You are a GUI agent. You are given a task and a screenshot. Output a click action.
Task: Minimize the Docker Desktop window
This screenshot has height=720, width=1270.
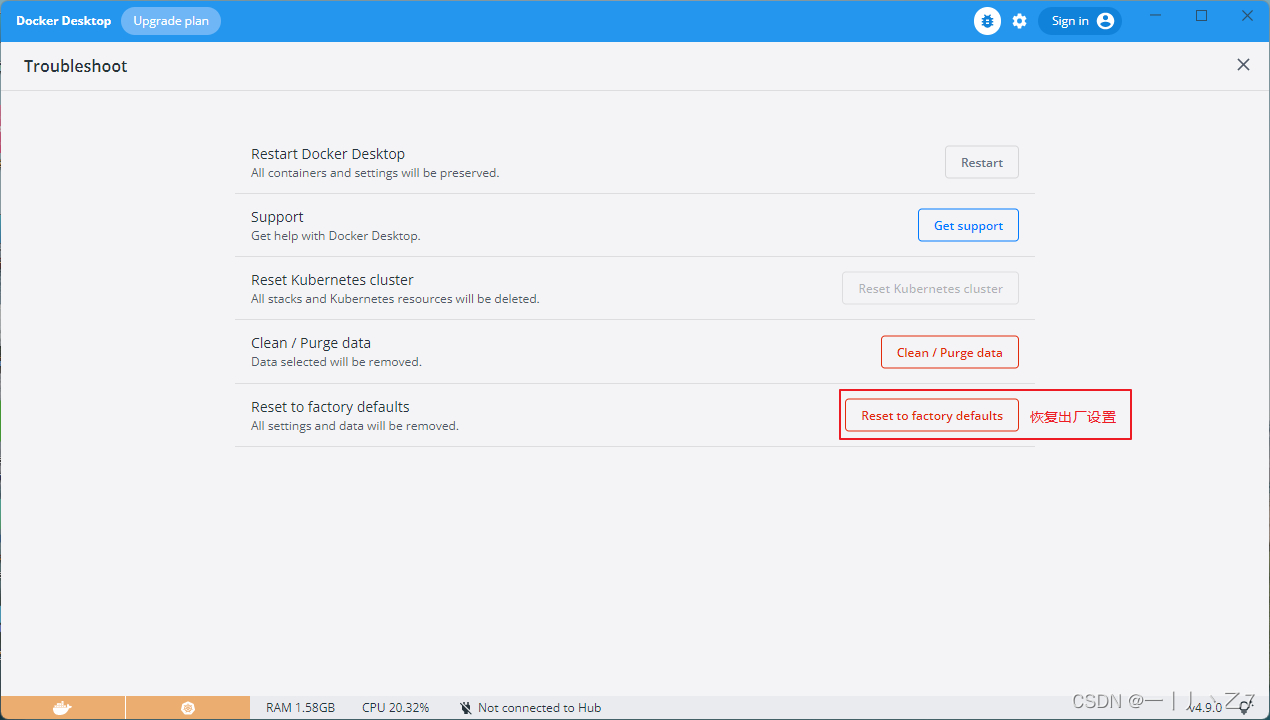1156,16
